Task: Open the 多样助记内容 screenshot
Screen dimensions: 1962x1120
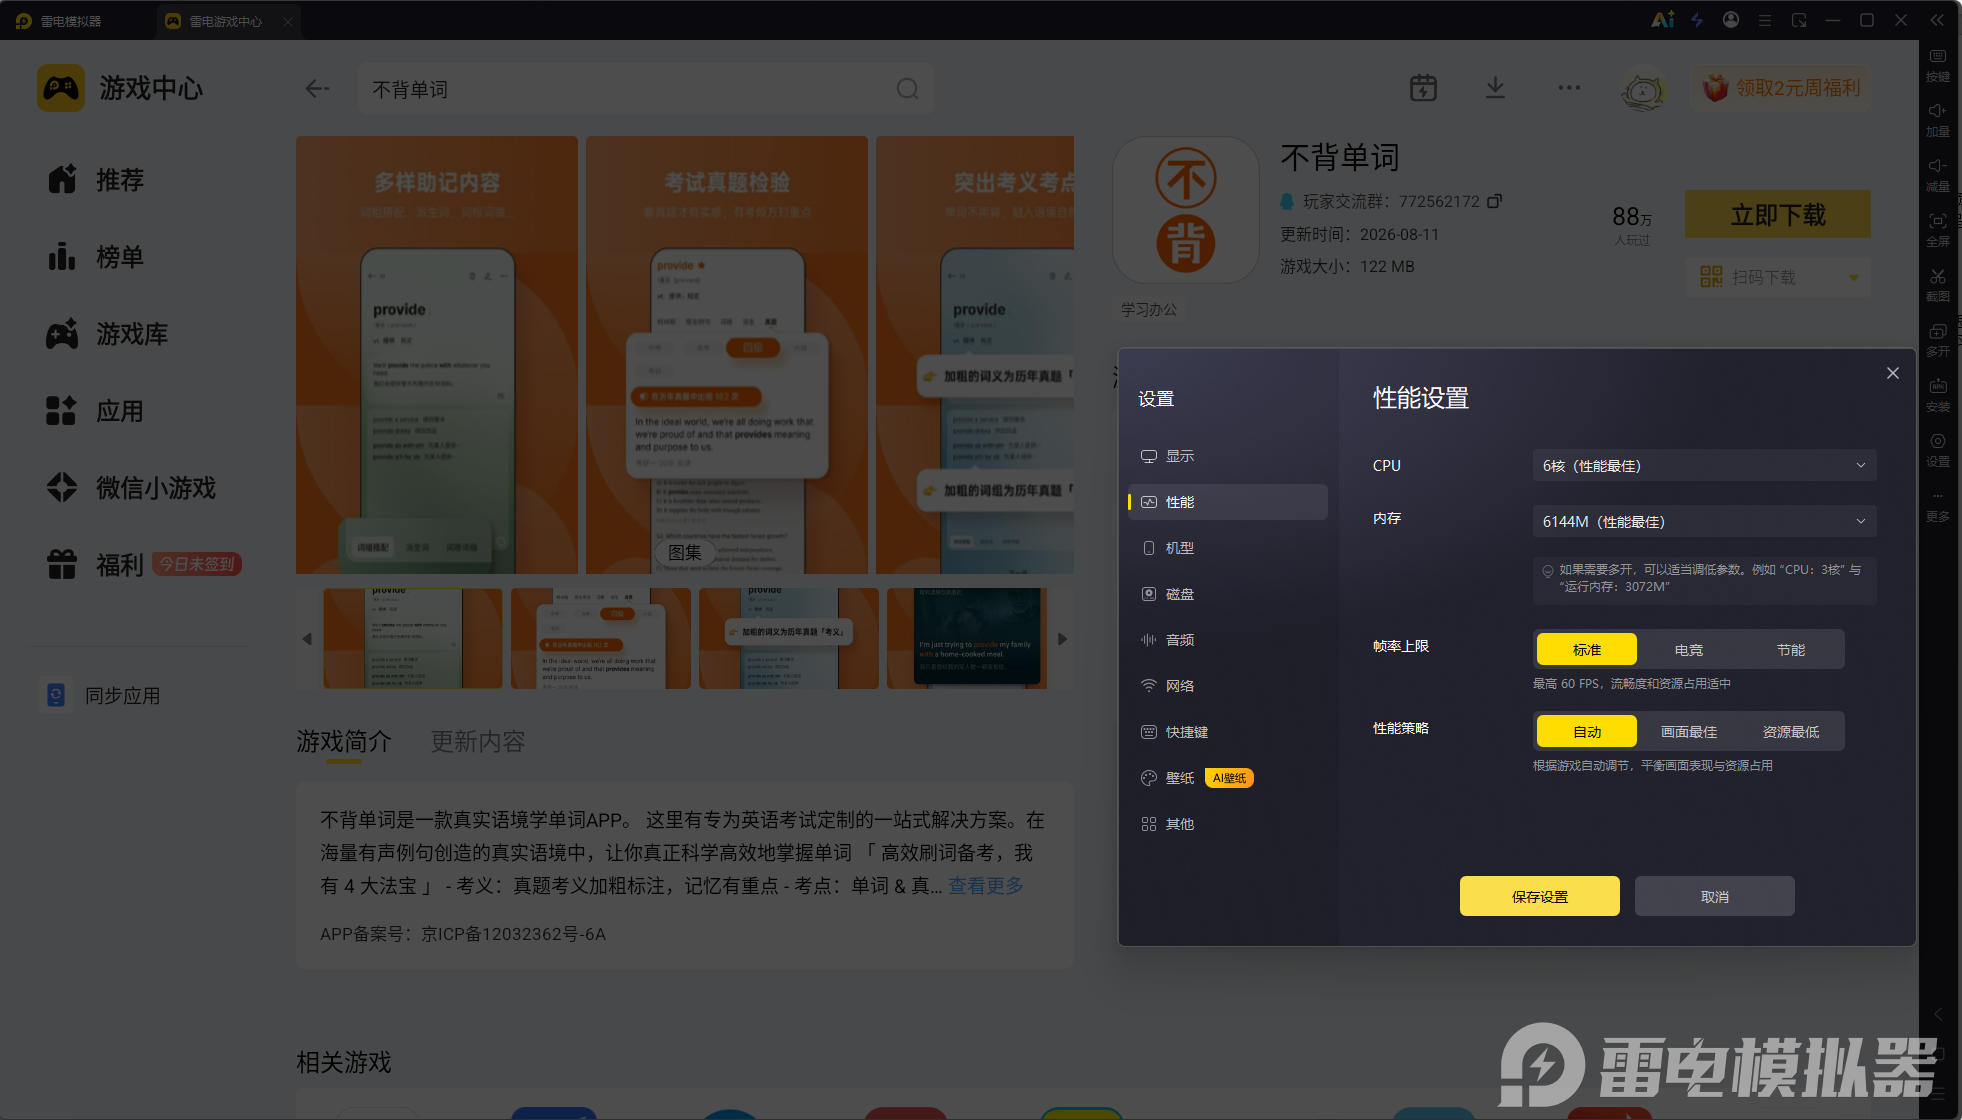Action: [437, 355]
